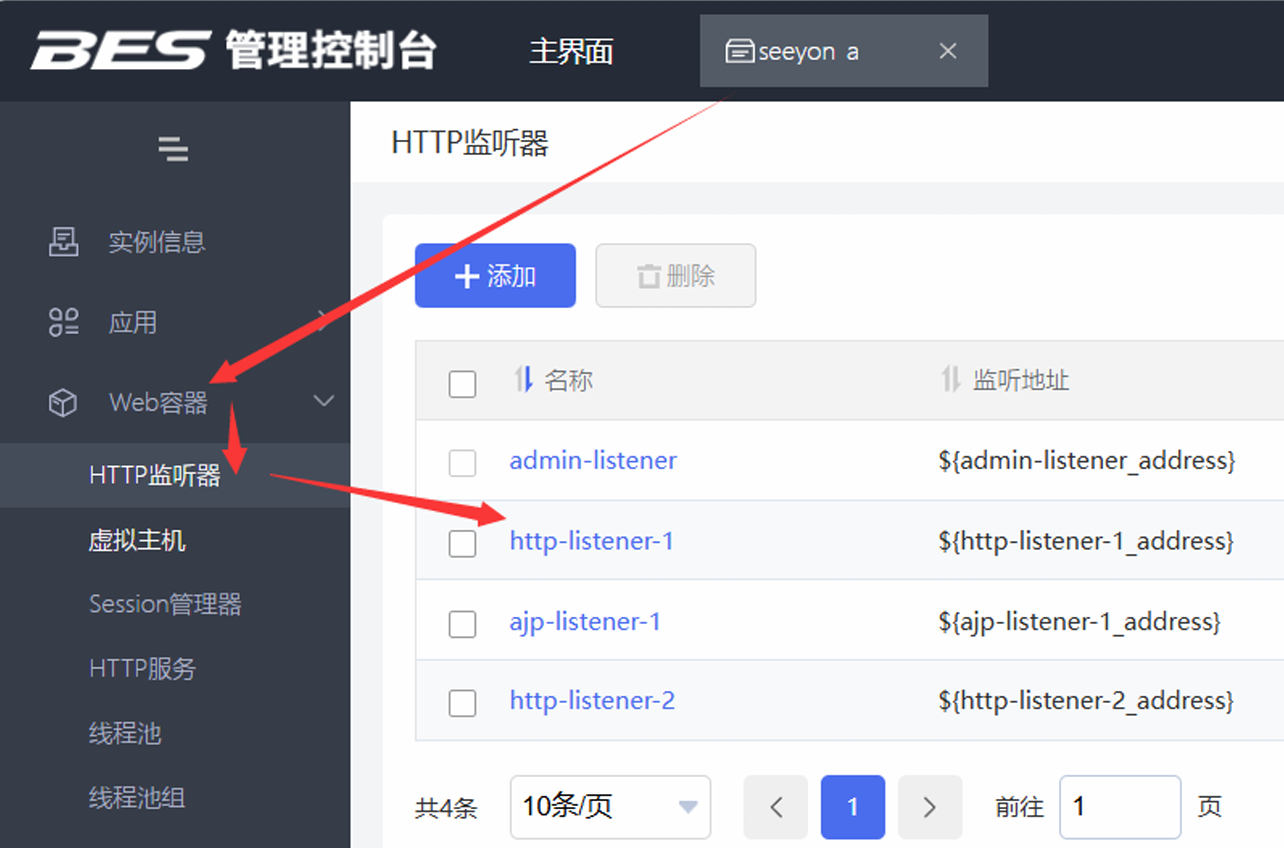The height and width of the screenshot is (848, 1284).
Task: Select Session管理器 in the sidebar
Action: (165, 604)
